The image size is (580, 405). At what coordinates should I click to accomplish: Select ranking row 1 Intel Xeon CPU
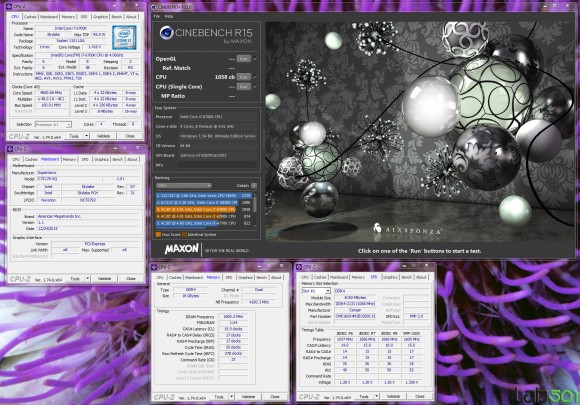[204, 195]
